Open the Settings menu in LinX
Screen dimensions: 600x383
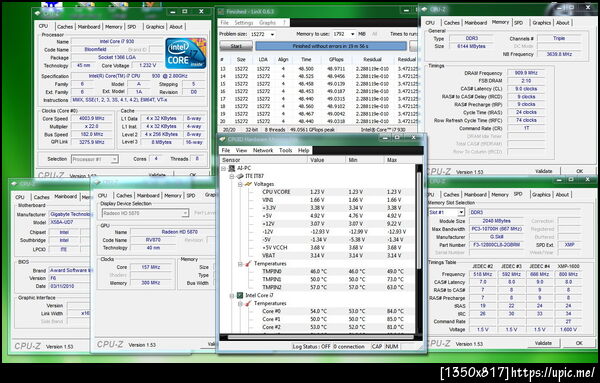tap(244, 23)
